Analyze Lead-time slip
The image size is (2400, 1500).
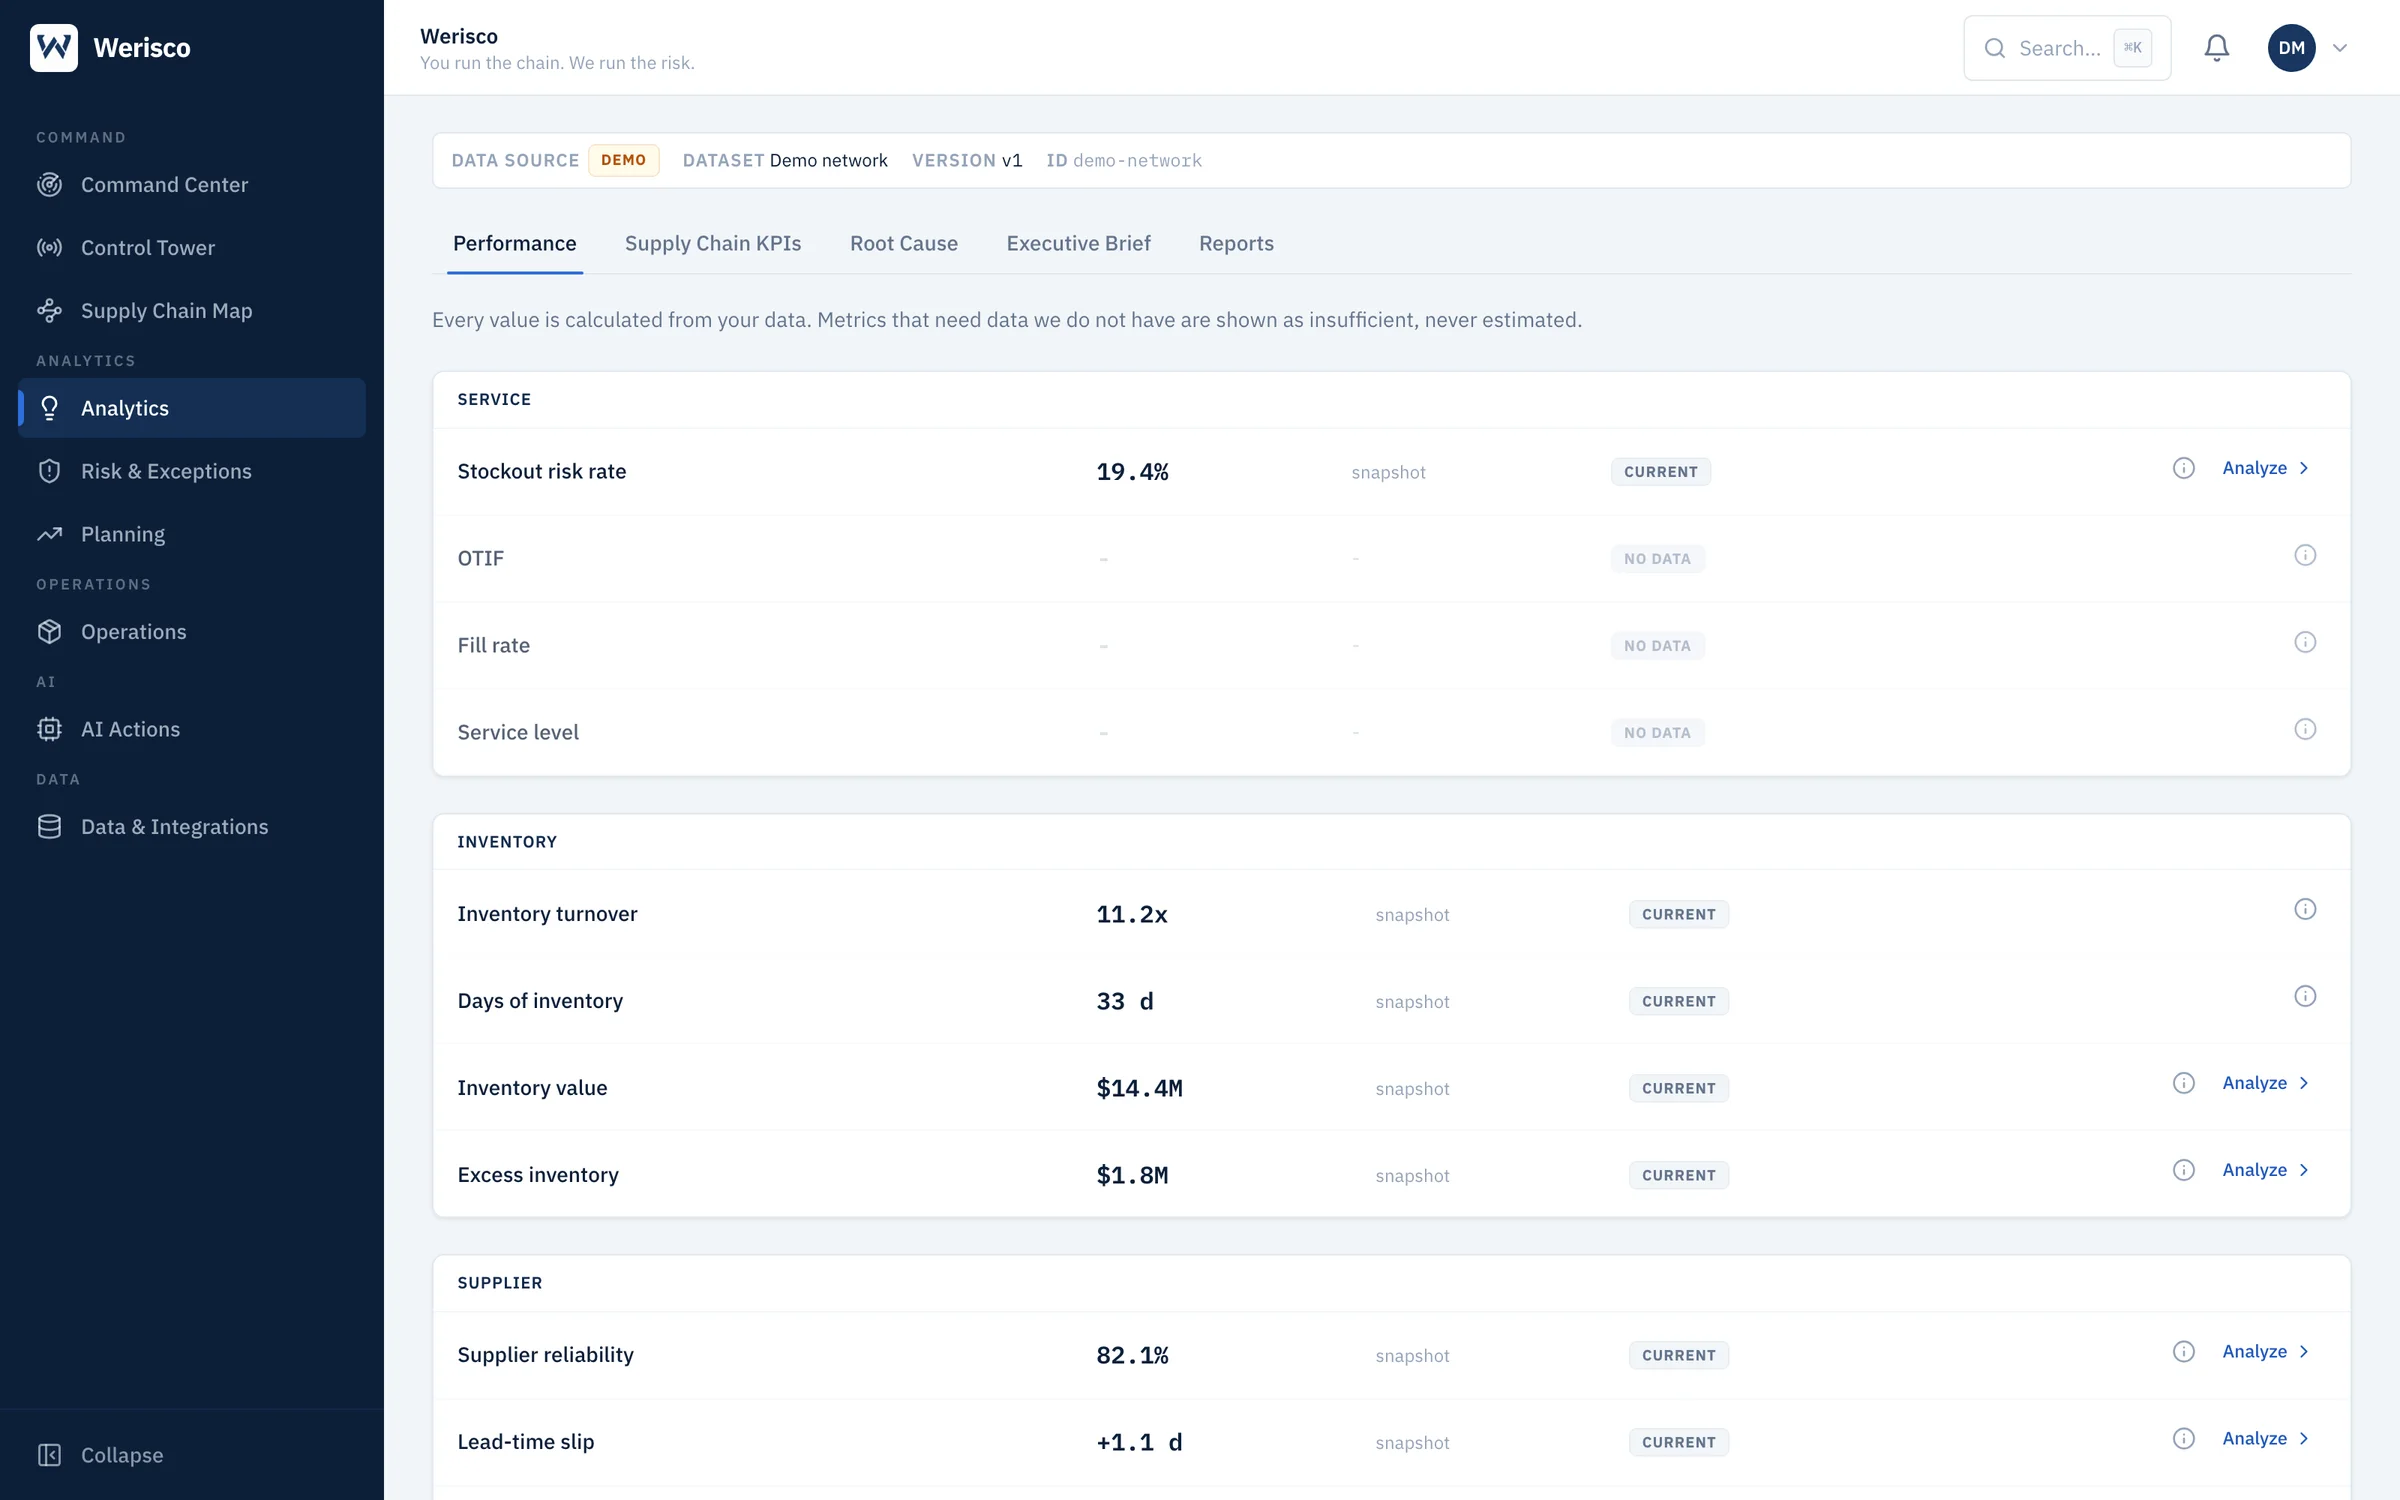coord(2266,1438)
